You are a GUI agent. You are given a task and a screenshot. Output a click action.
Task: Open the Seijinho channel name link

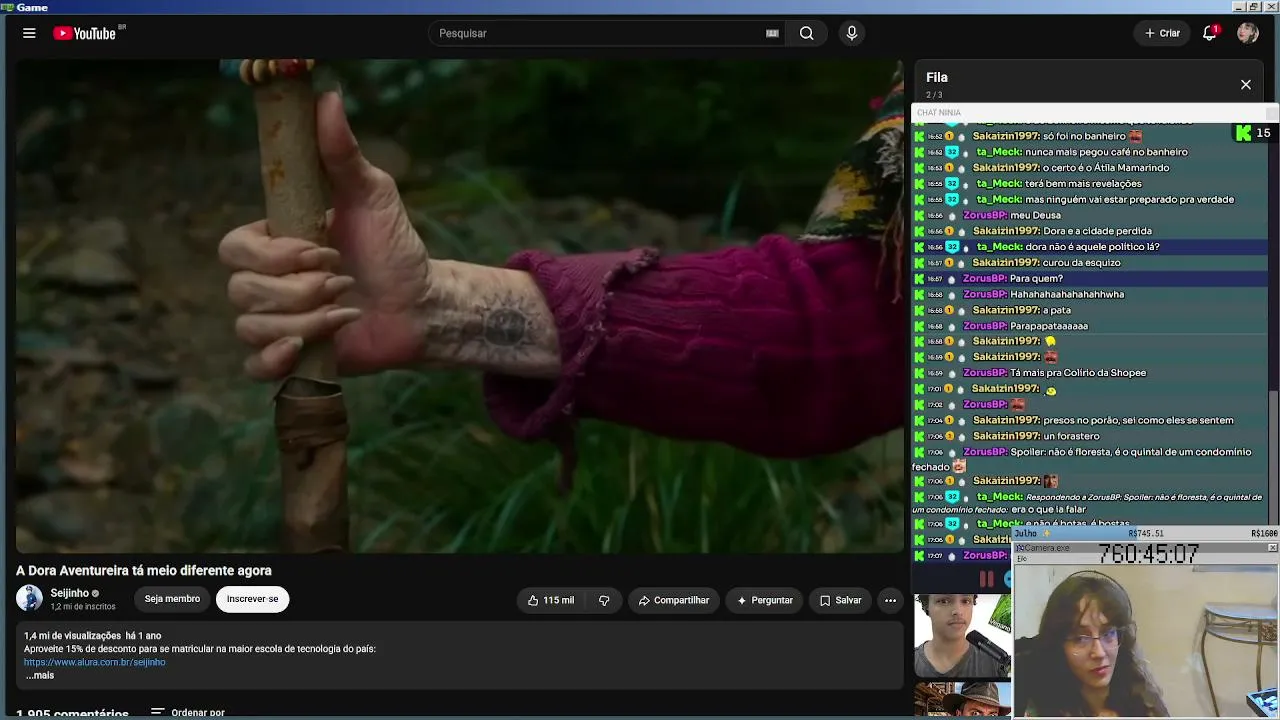tap(70, 593)
